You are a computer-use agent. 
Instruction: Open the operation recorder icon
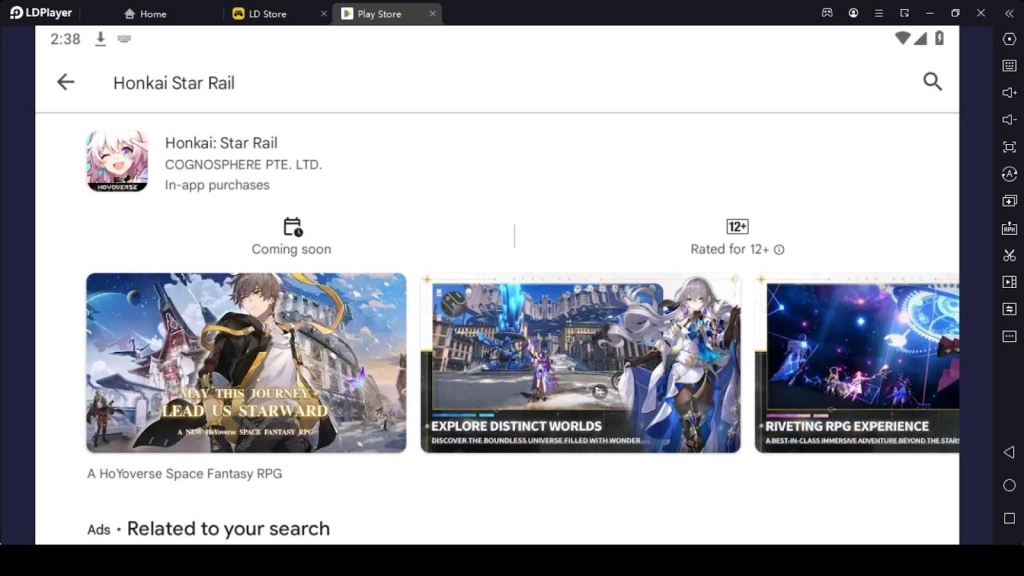pyautogui.click(x=1009, y=309)
